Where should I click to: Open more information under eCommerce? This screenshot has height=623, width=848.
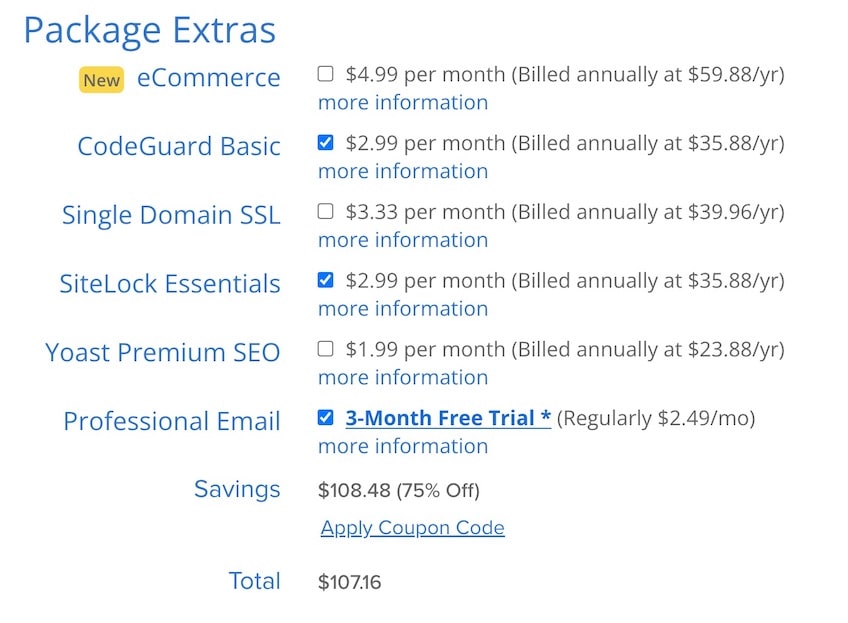(403, 103)
